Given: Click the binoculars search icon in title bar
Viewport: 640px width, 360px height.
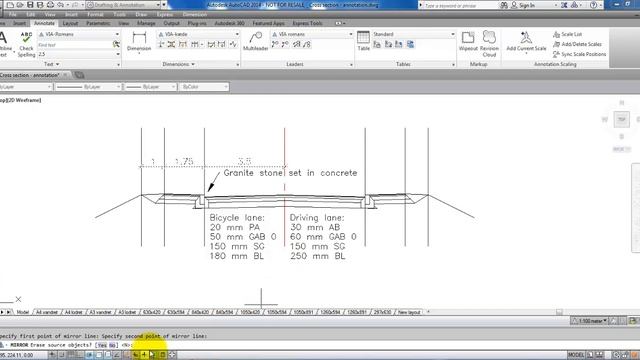Looking at the screenshot, I should (504, 5).
